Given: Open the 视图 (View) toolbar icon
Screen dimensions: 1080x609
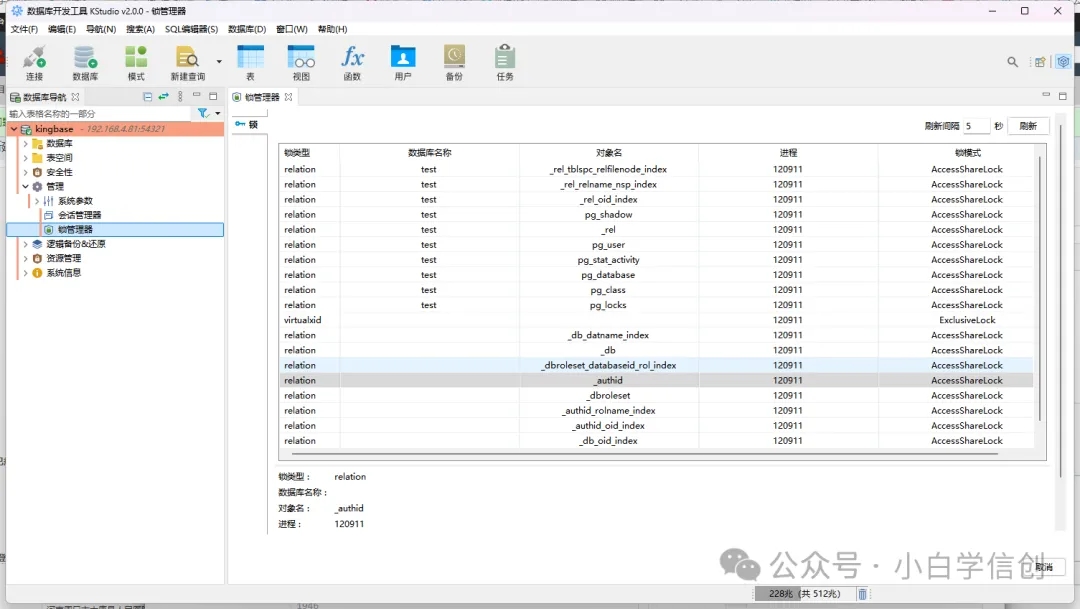Looking at the screenshot, I should 301,63.
